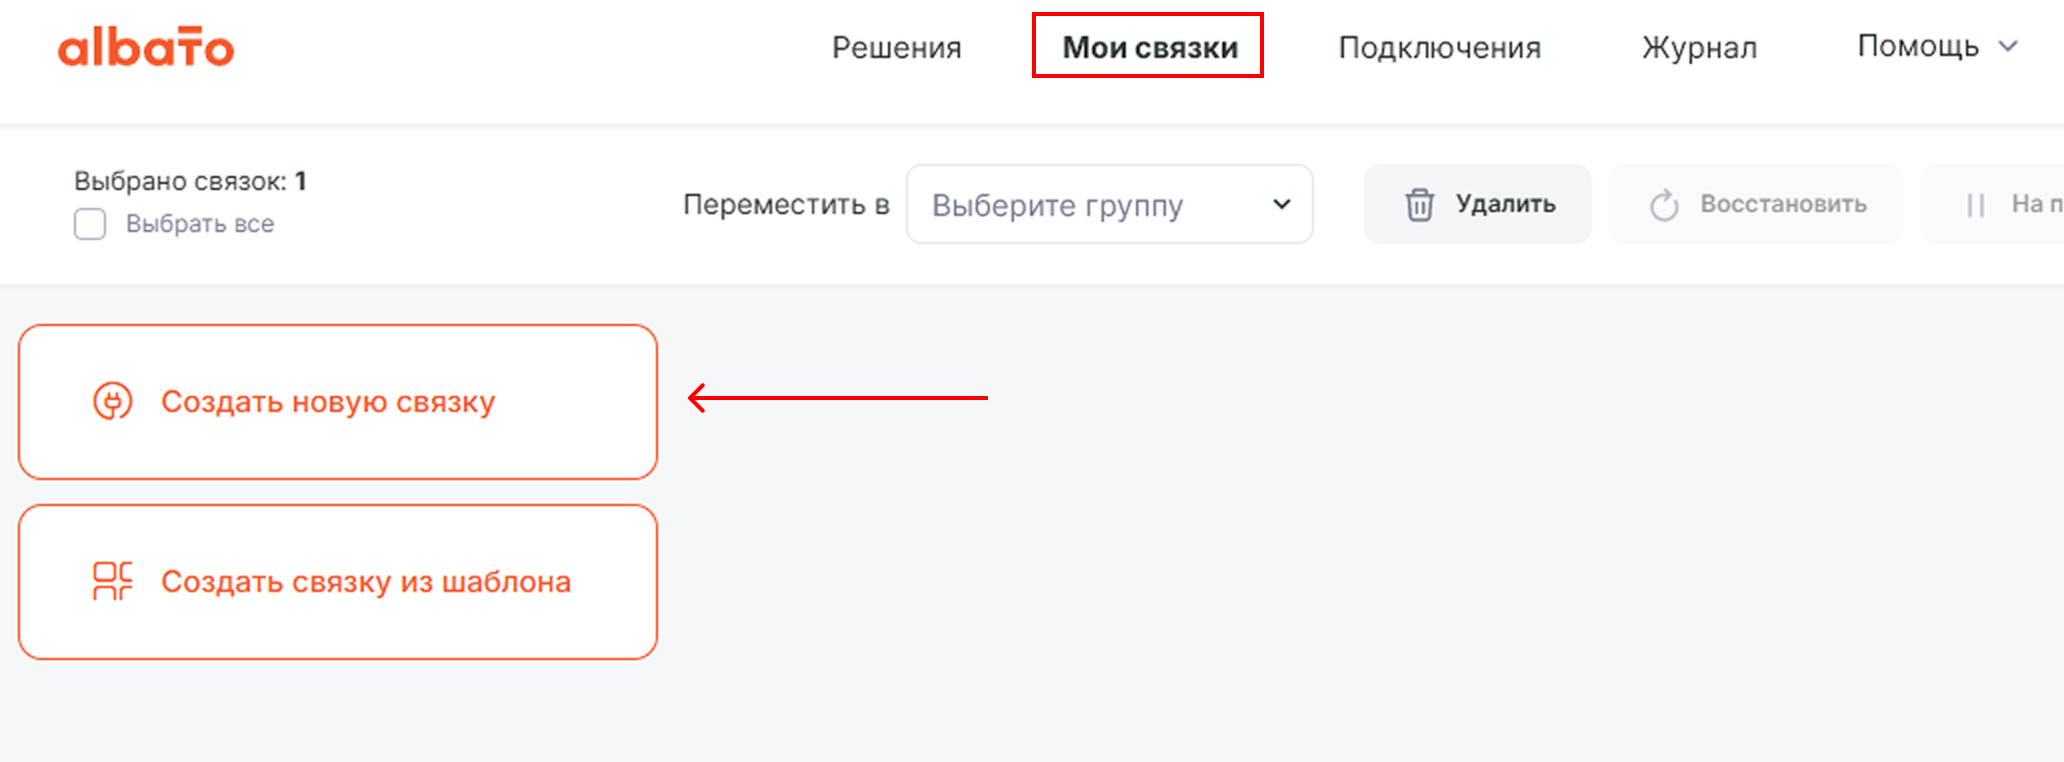
Task: Click the plug icon in Создать новую связку
Action: (x=113, y=401)
